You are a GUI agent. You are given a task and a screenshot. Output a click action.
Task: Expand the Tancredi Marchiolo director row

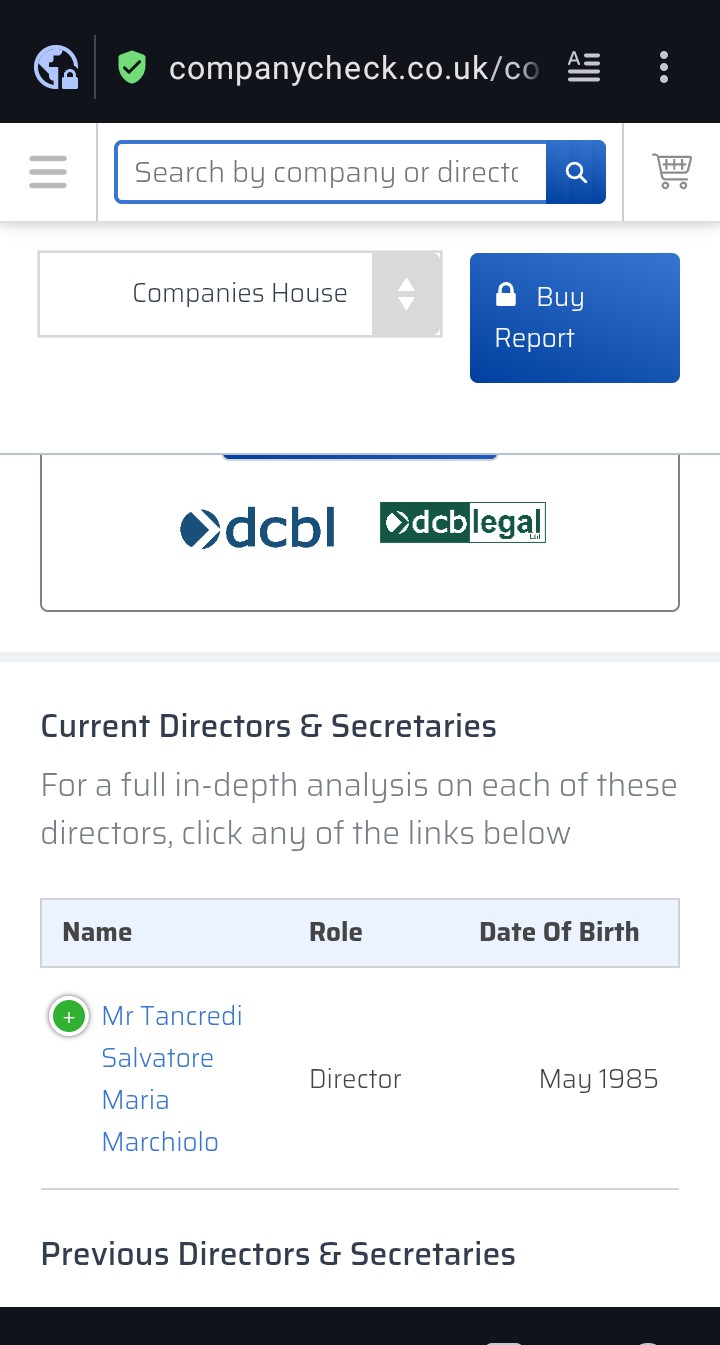pyautogui.click(x=68, y=1017)
